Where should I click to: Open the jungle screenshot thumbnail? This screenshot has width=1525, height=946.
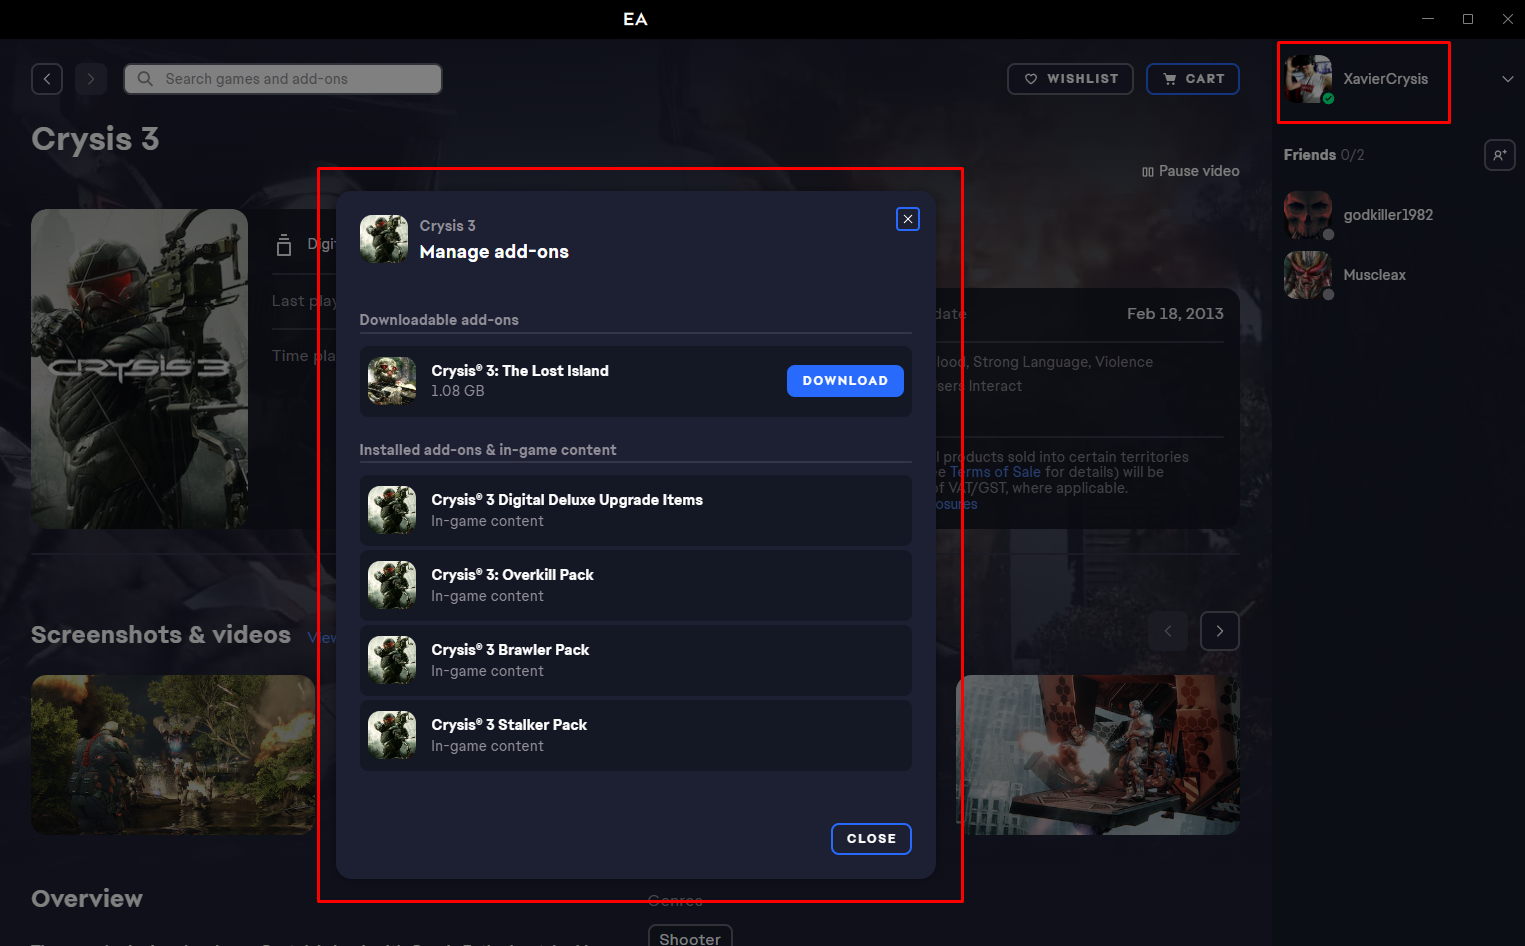pyautogui.click(x=173, y=755)
